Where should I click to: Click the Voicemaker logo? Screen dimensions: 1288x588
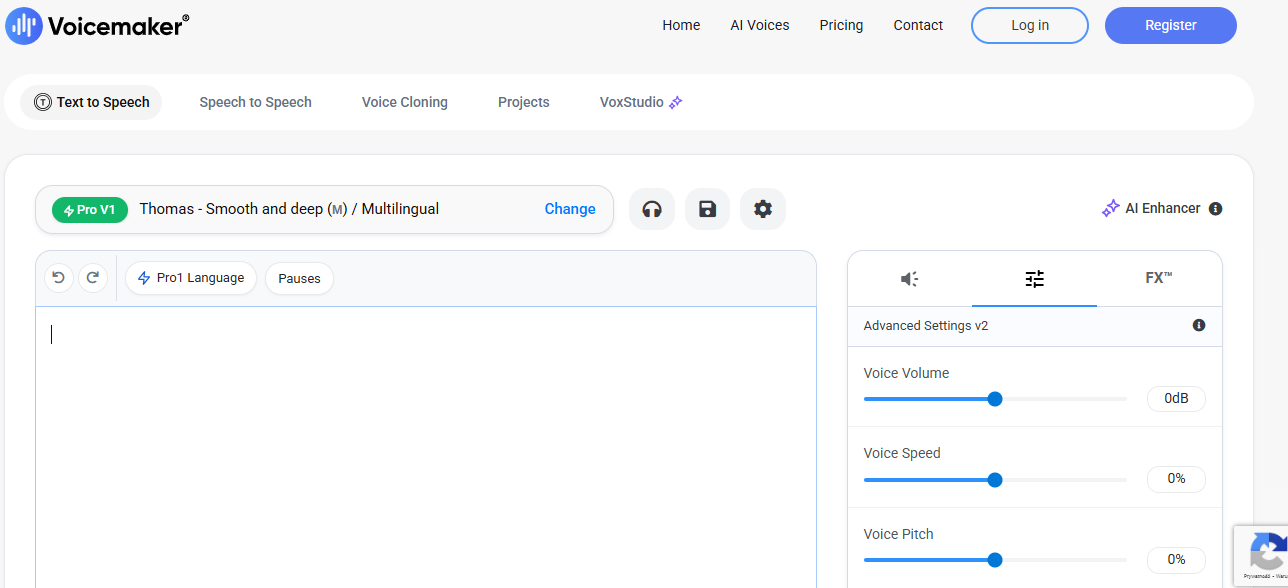(x=97, y=26)
